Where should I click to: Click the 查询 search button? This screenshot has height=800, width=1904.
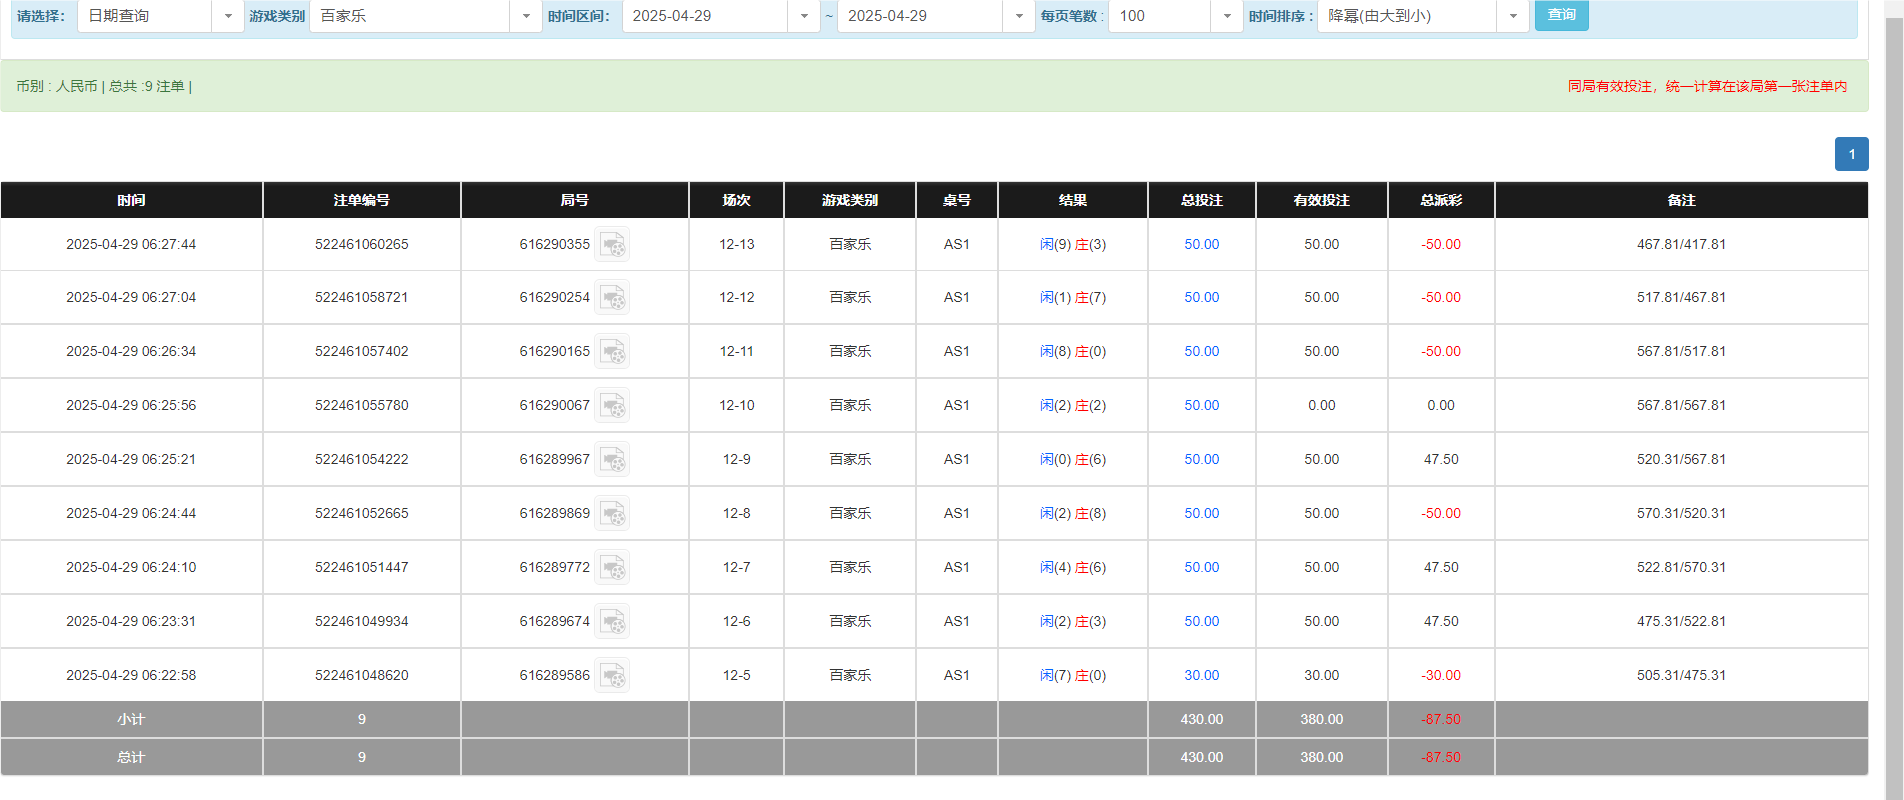click(x=1561, y=15)
